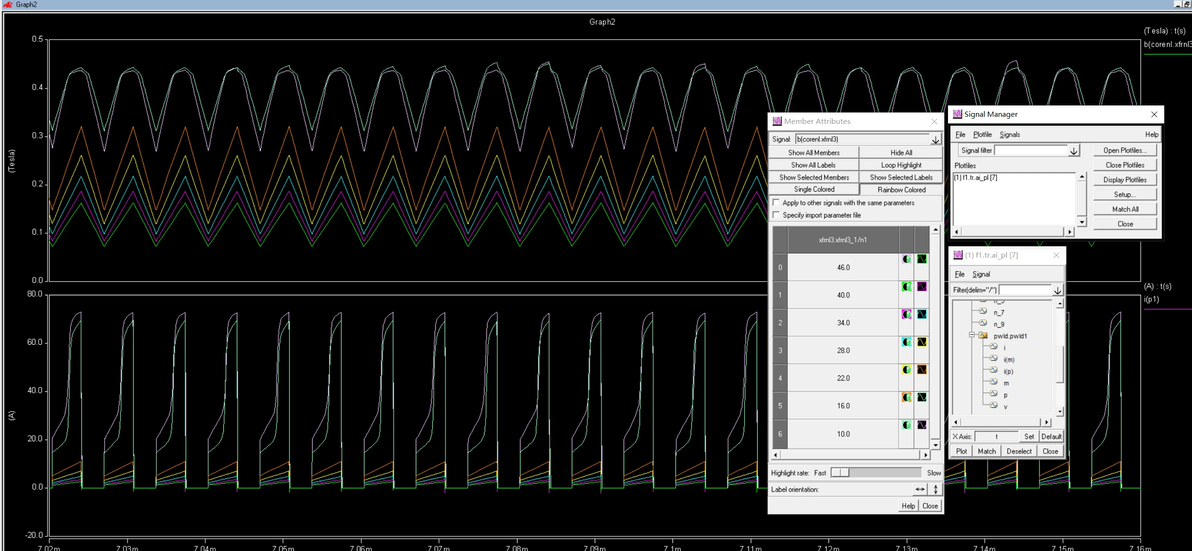Click the waveform icon for member 46.0
1192x551 pixels.
[921, 259]
